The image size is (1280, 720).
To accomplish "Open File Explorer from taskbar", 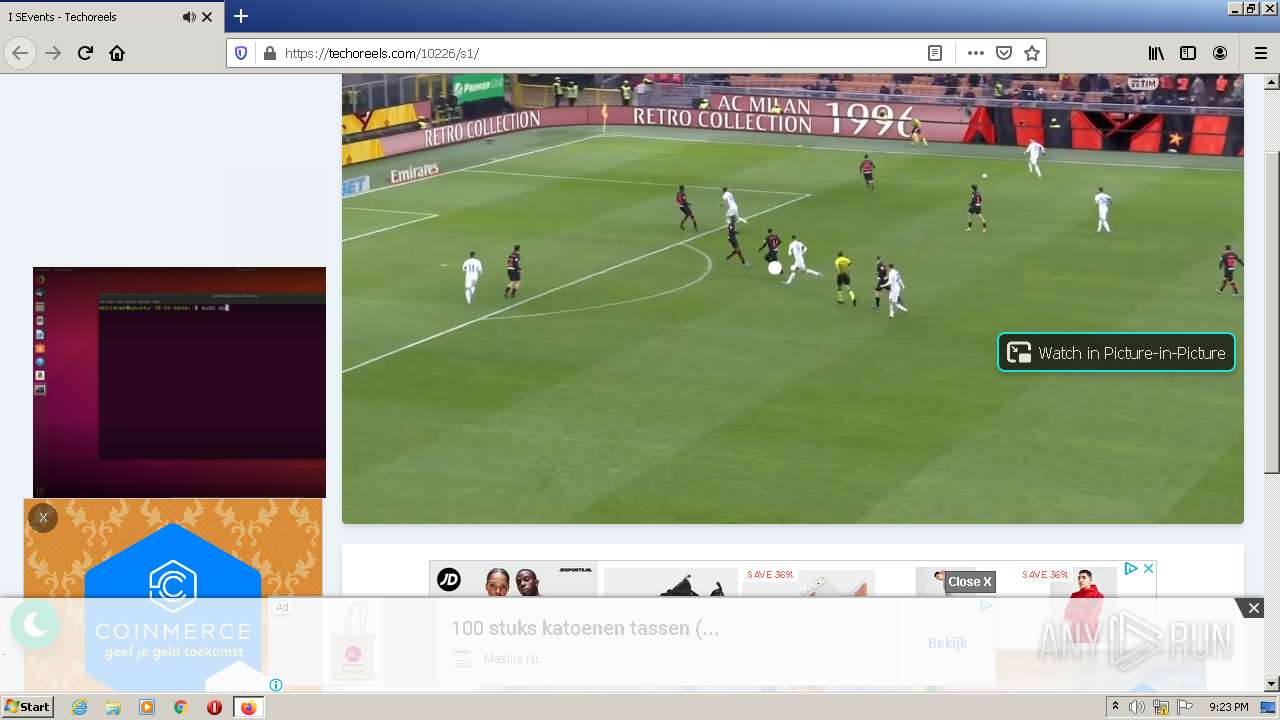I will click(x=113, y=707).
